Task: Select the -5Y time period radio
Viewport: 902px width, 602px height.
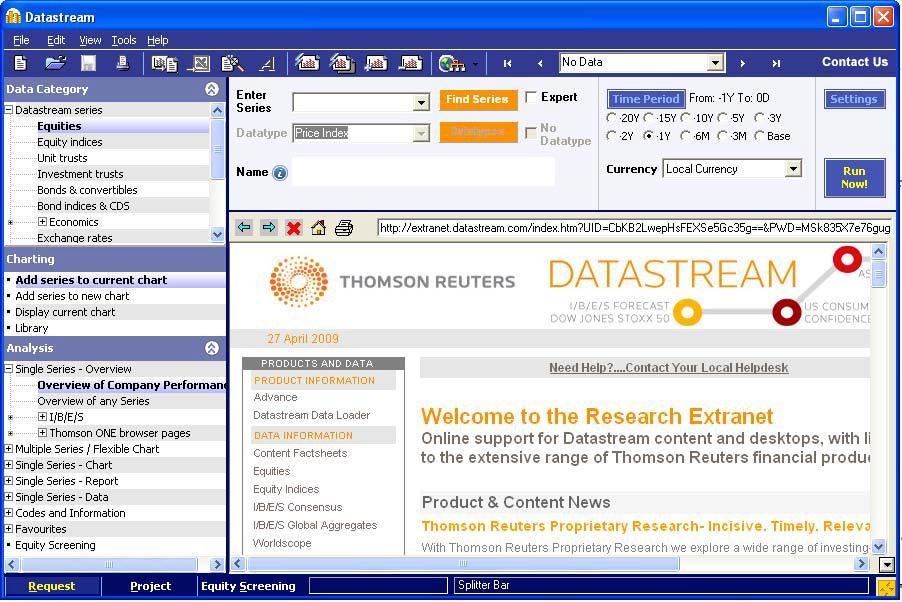Action: point(723,117)
